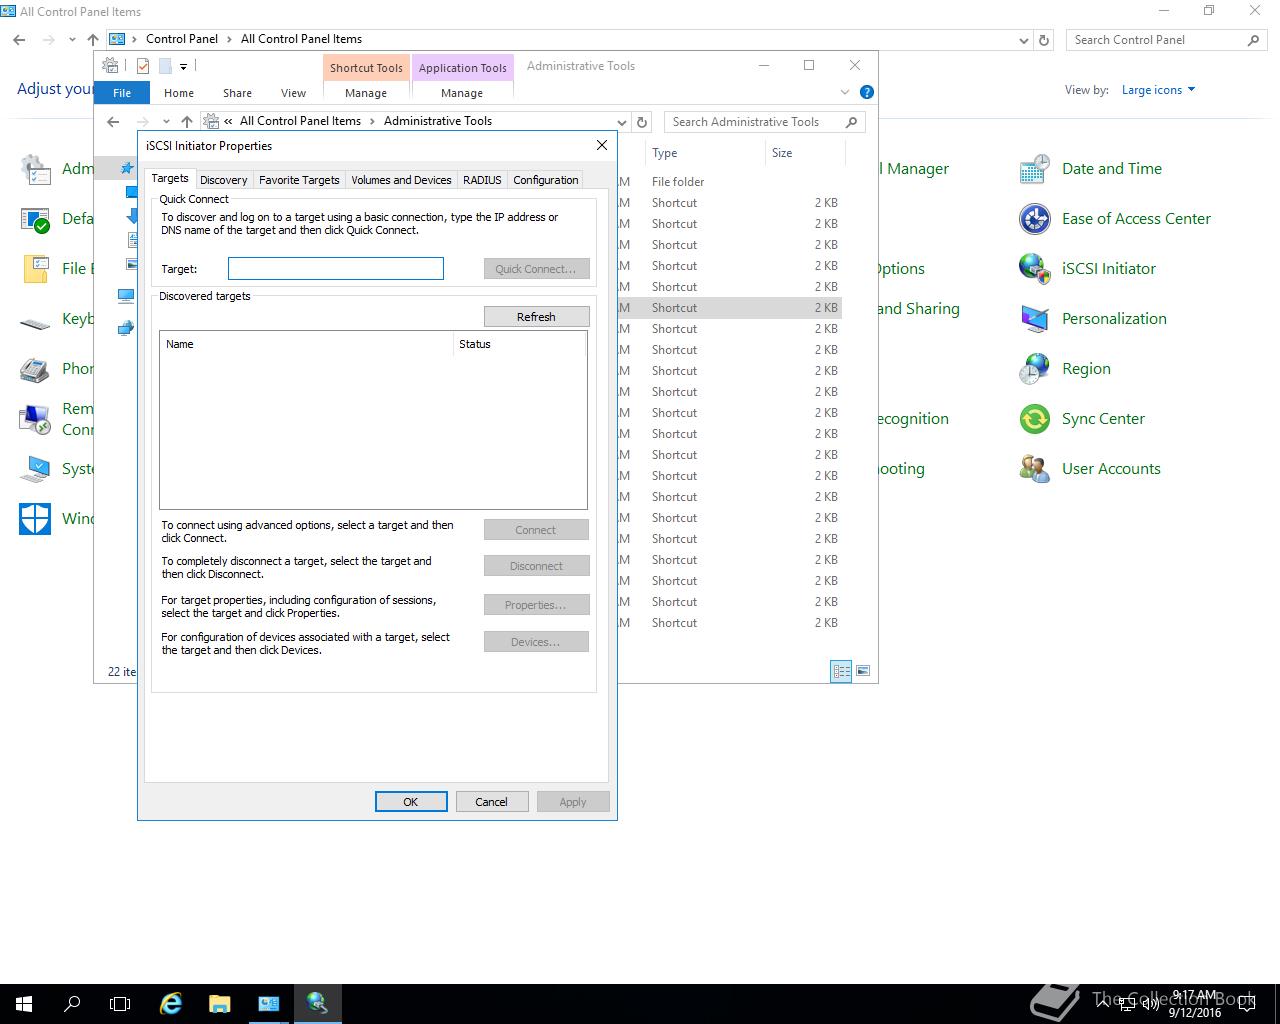Viewport: 1280px width, 1024px height.
Task: Click the Target input field
Action: (x=336, y=268)
